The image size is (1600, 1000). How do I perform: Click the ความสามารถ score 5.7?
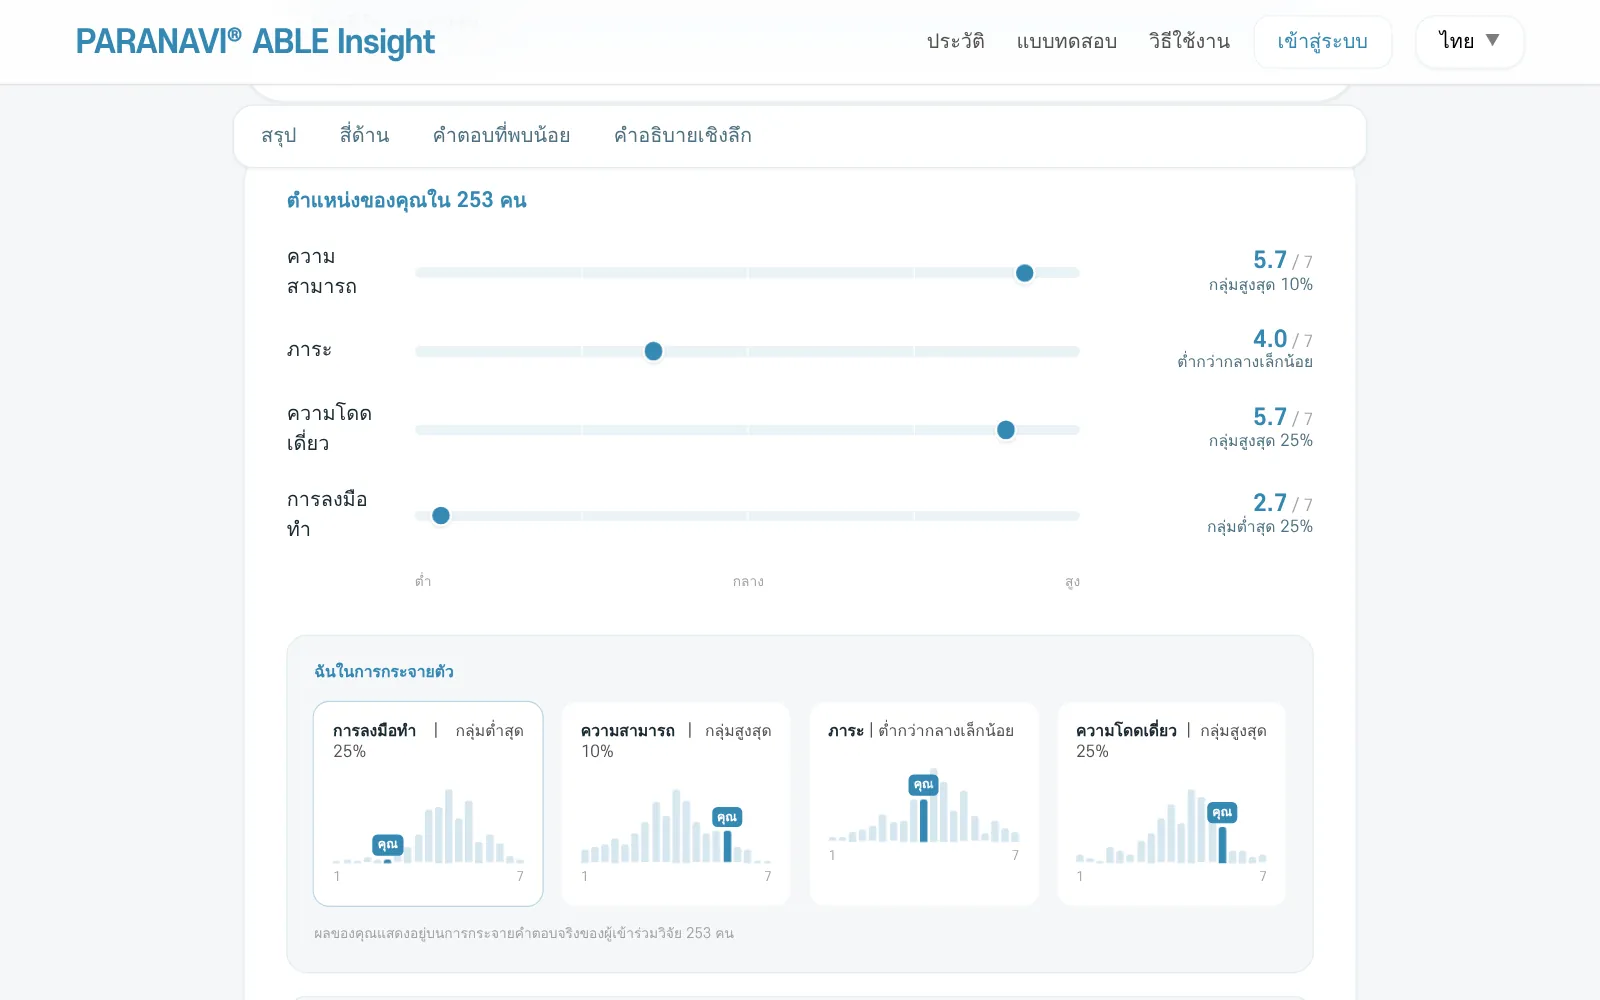[x=1270, y=260]
